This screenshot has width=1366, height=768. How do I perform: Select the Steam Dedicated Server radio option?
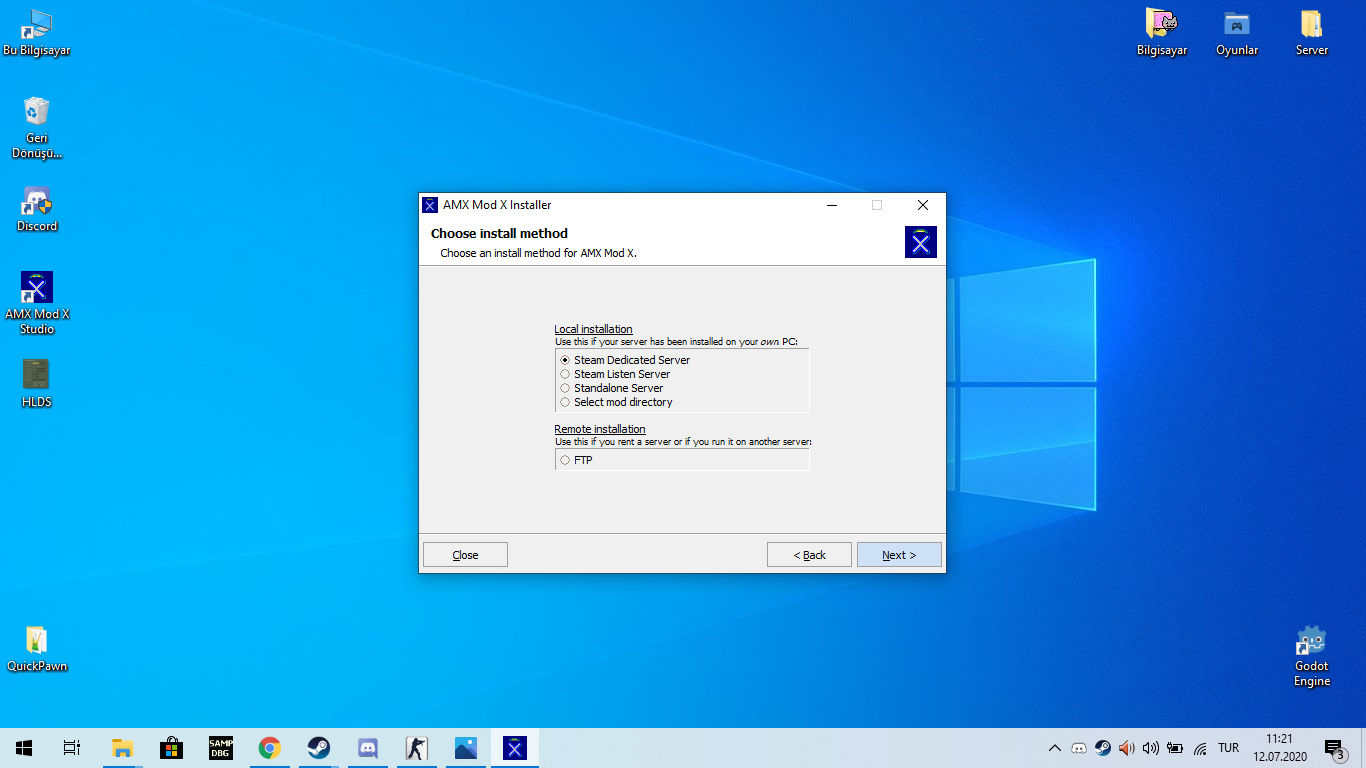565,360
